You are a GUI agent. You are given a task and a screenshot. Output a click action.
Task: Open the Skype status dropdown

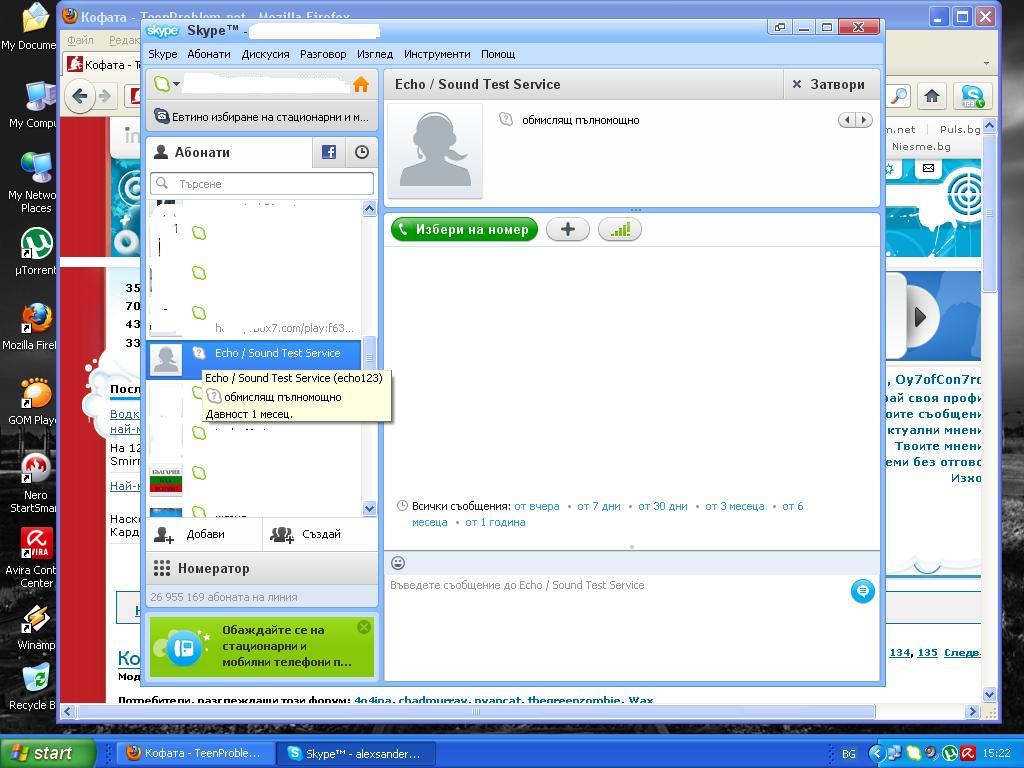click(167, 84)
